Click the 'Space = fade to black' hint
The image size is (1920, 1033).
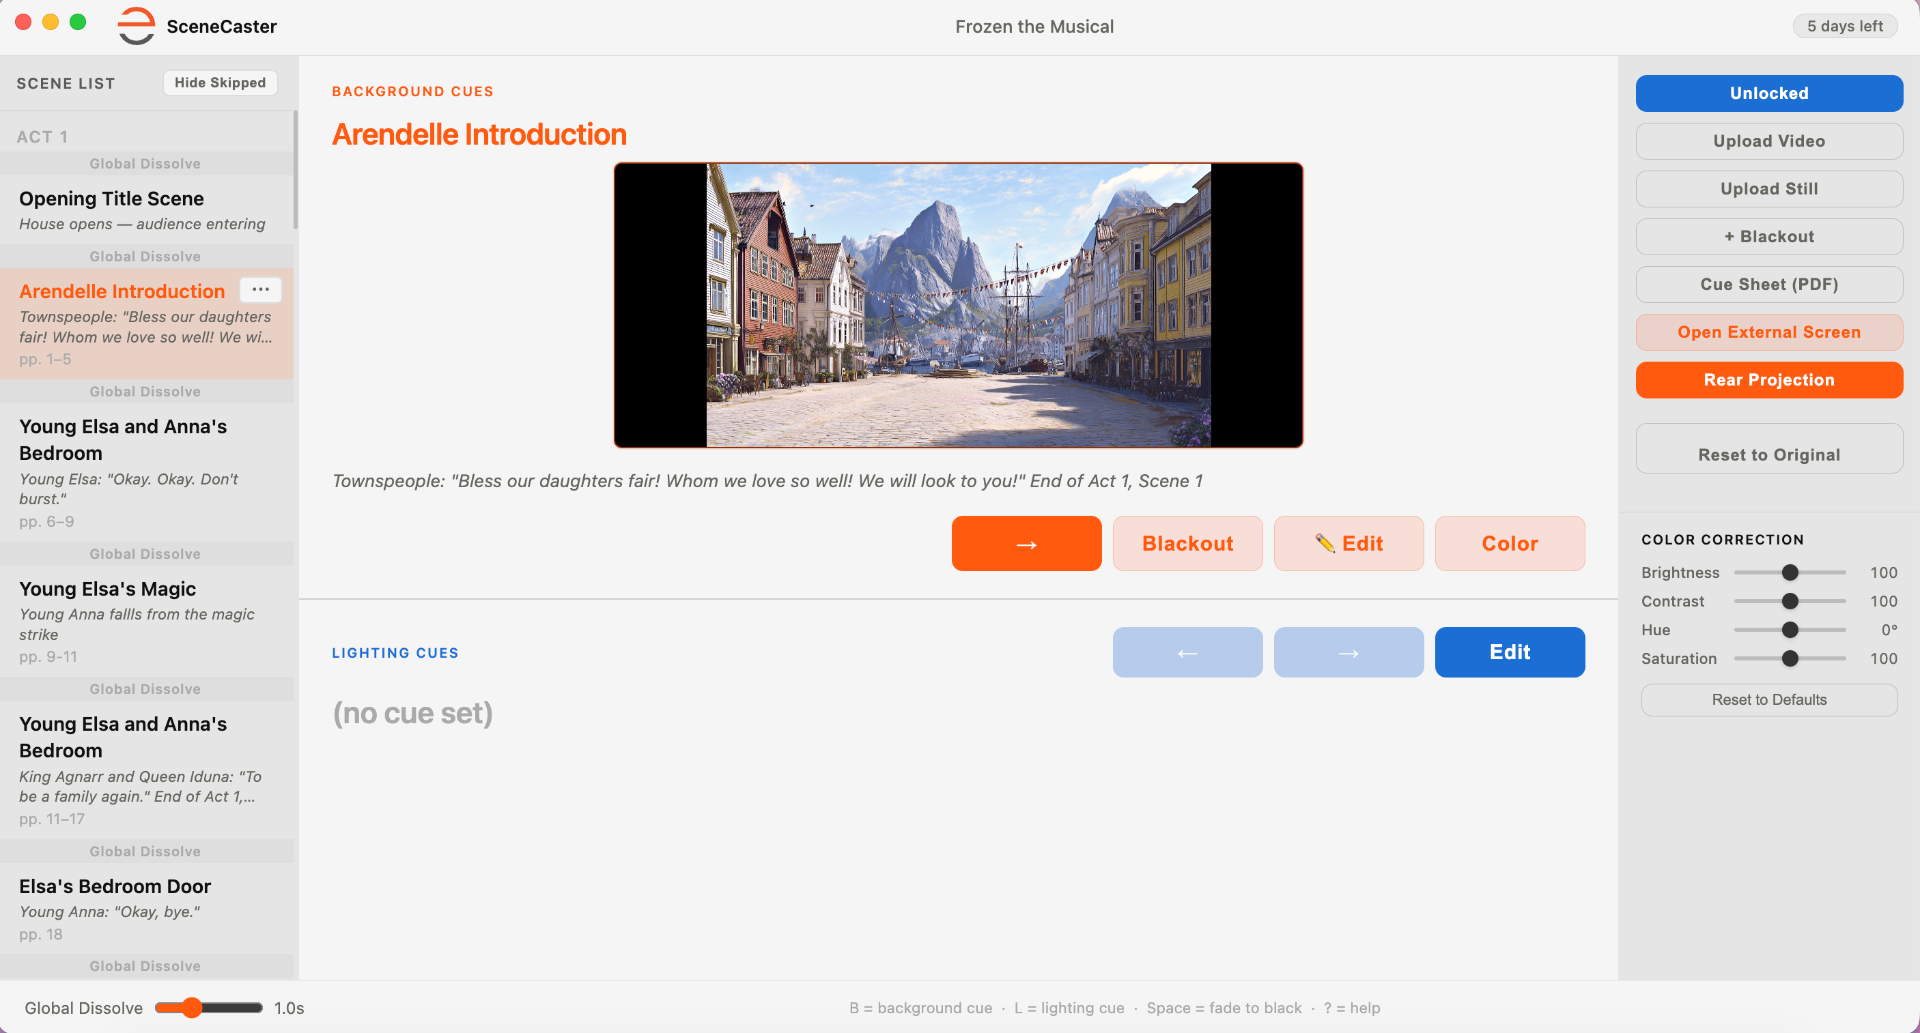(x=1224, y=1008)
